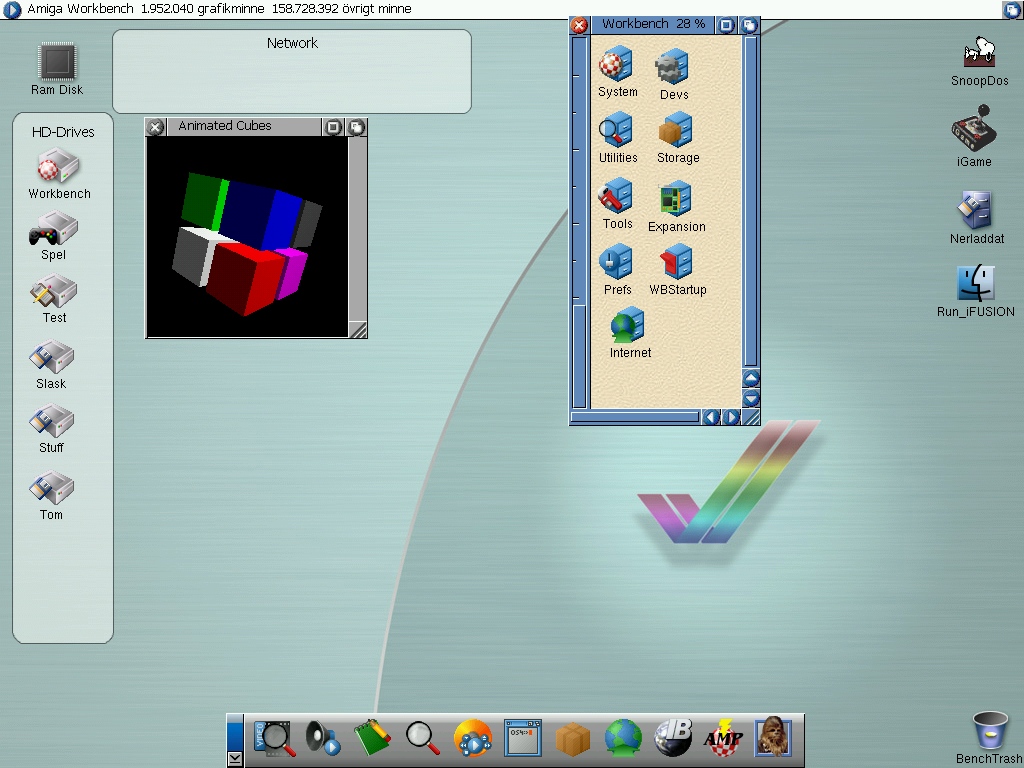Close the Animated Cubes window
The image size is (1024, 768).
click(x=155, y=127)
